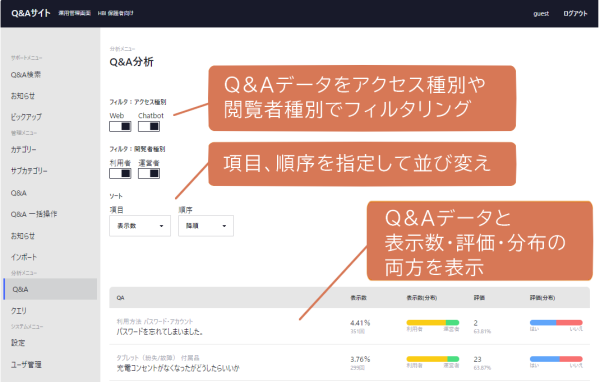Click the Q&Aサイト header logo
The height and width of the screenshot is (382, 600).
pyautogui.click(x=31, y=13)
